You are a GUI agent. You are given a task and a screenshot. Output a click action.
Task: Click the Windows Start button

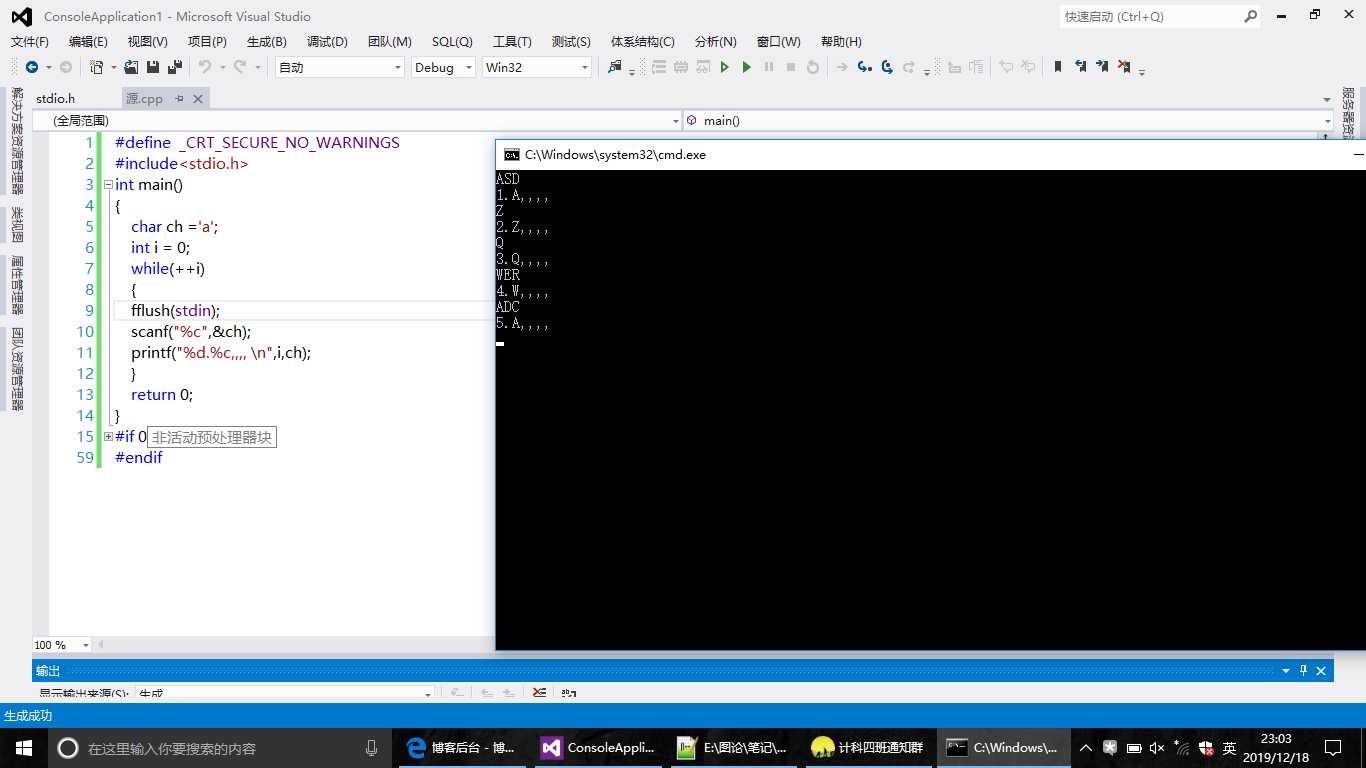24,747
